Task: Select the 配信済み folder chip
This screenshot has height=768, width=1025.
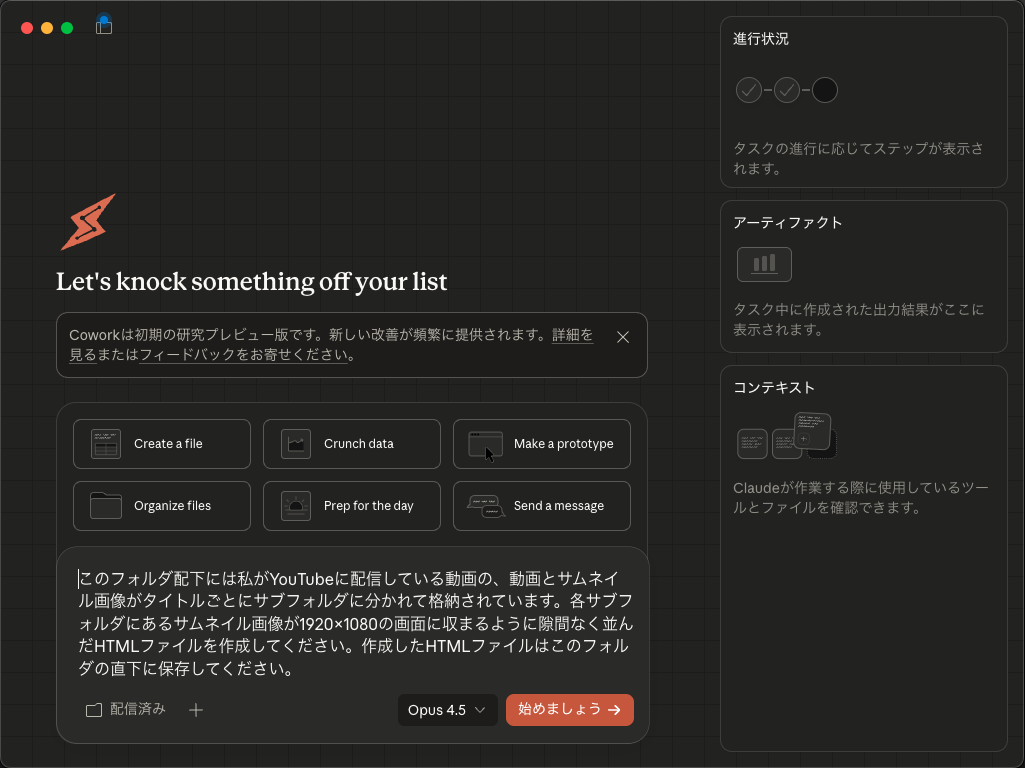Action: pos(126,710)
